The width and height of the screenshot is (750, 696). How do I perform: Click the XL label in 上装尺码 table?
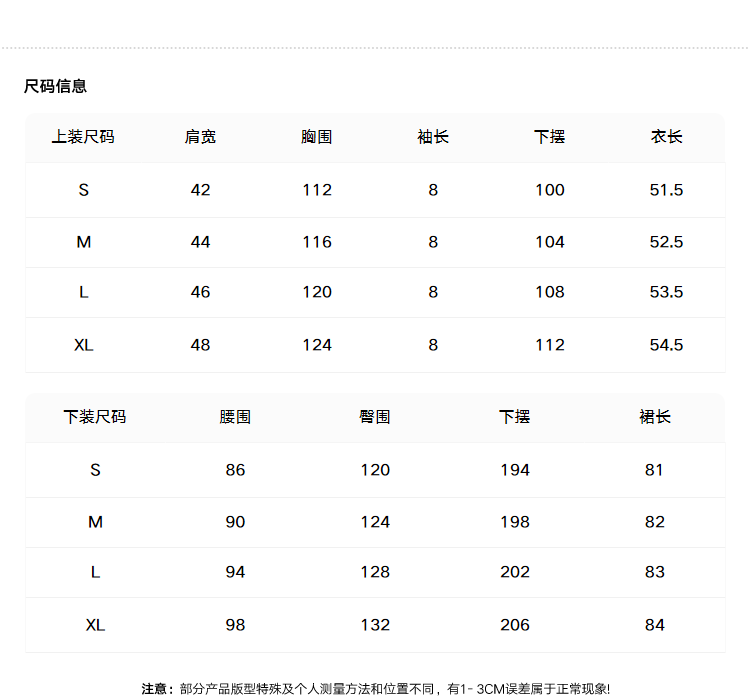(83, 345)
